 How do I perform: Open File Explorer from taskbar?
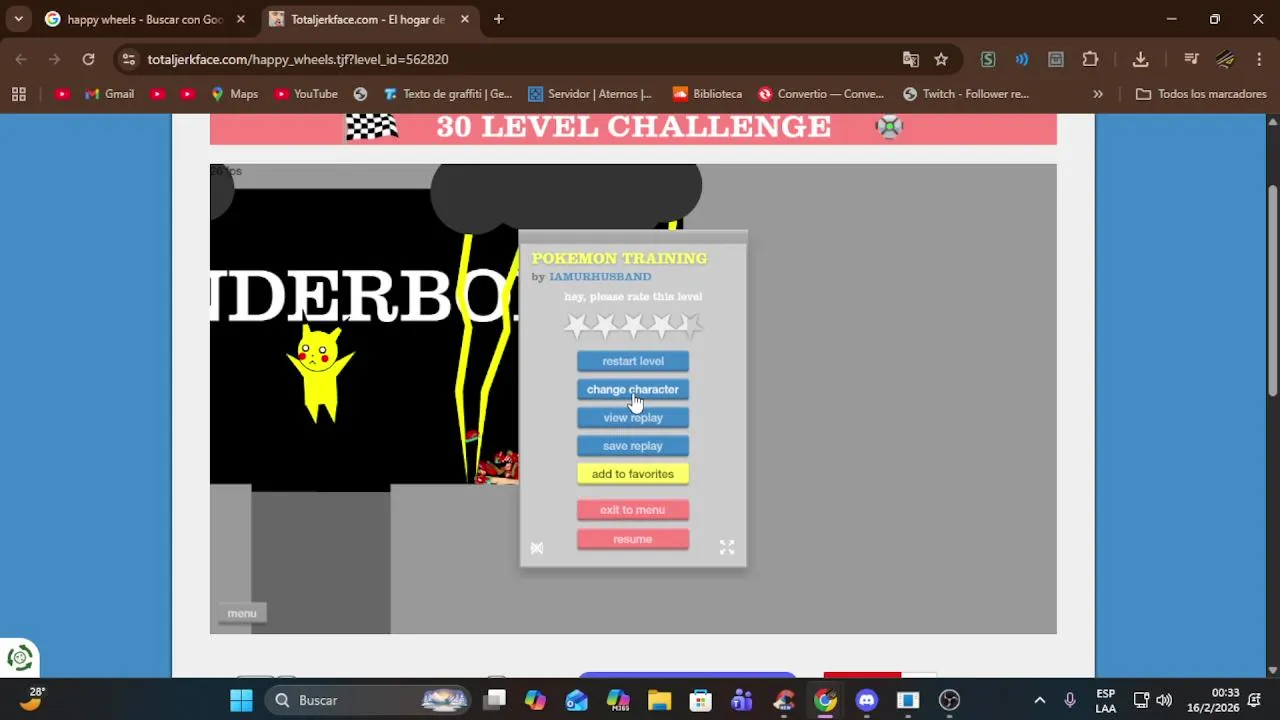click(659, 700)
